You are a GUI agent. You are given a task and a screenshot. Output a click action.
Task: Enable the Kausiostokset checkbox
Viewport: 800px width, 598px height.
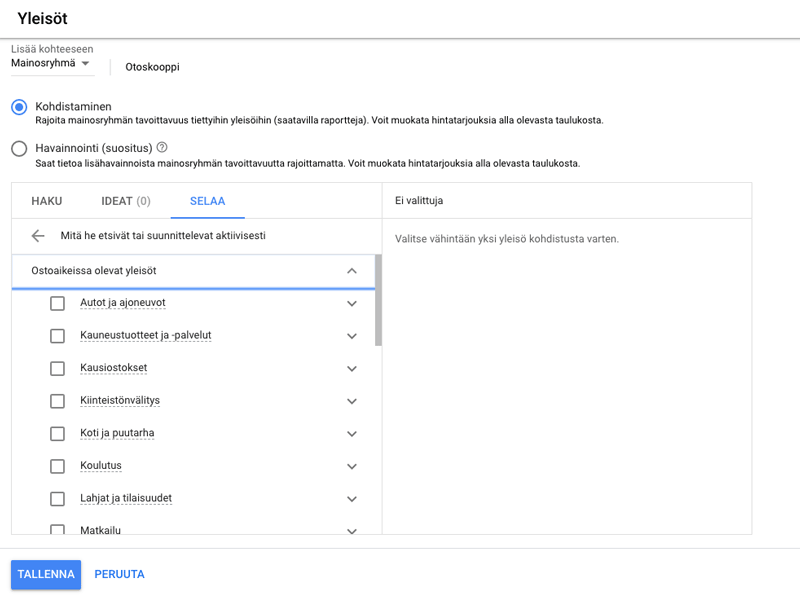pos(57,368)
